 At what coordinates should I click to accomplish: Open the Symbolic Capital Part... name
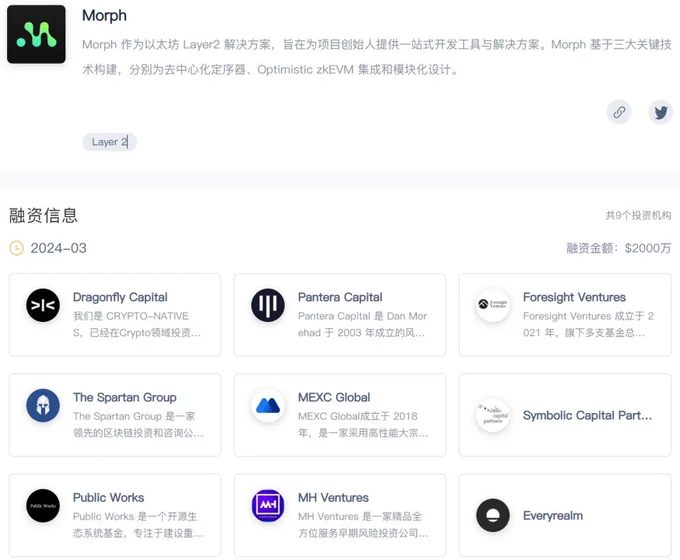coord(587,416)
